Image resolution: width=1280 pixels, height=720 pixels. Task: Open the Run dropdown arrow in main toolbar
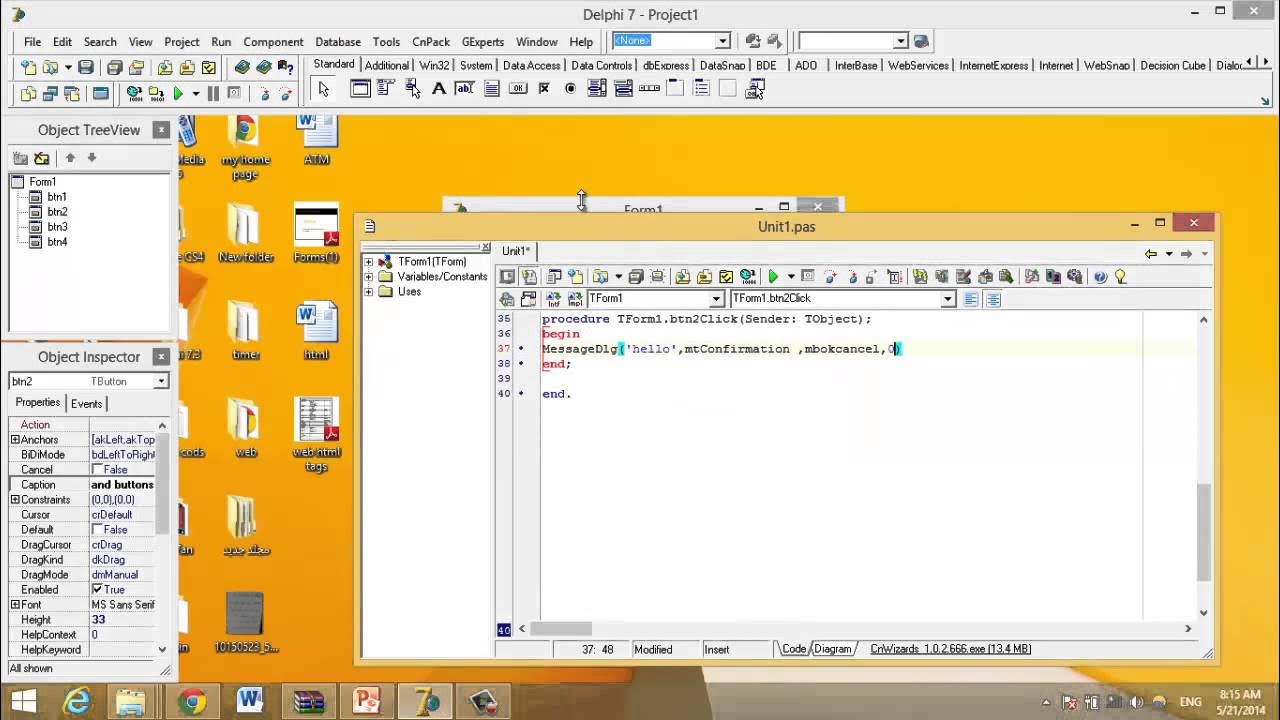pos(195,93)
